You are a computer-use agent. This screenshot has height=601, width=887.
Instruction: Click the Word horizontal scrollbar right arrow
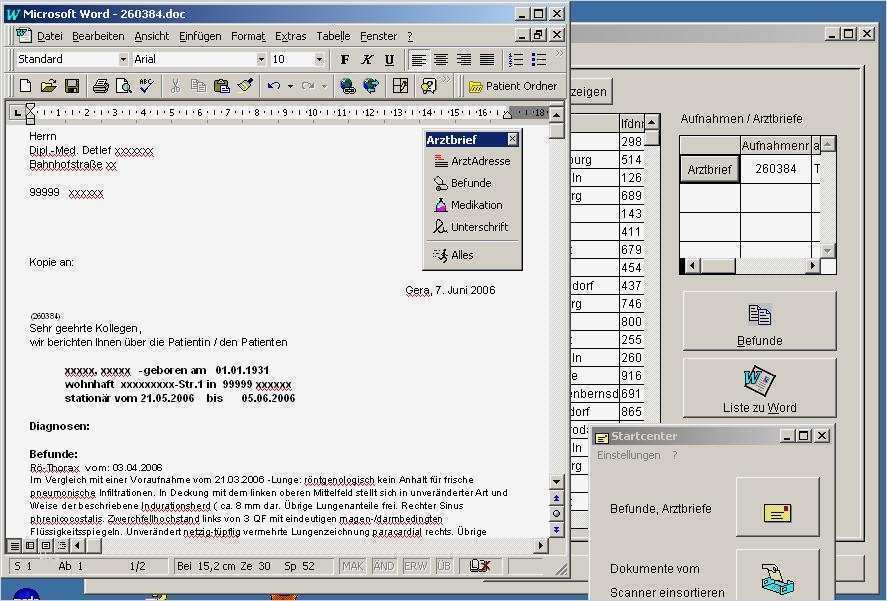[x=541, y=546]
